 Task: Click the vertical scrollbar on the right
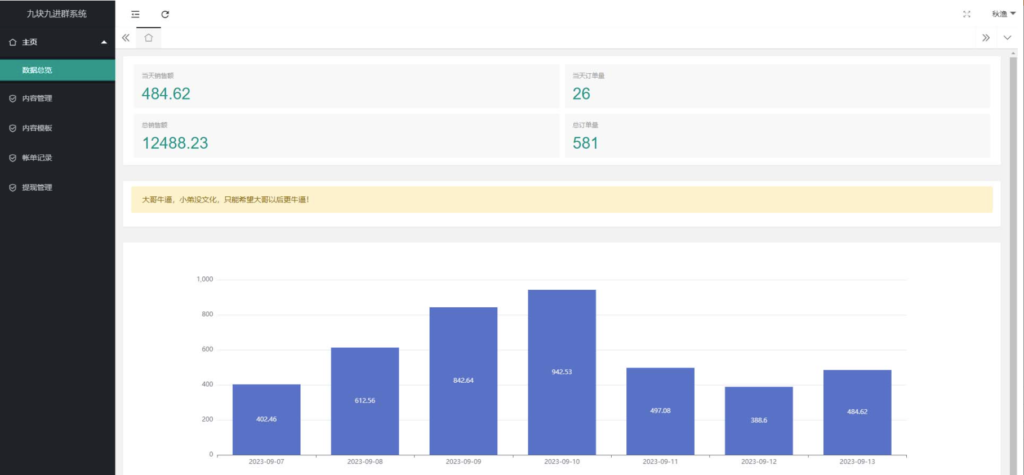click(x=1012, y=200)
